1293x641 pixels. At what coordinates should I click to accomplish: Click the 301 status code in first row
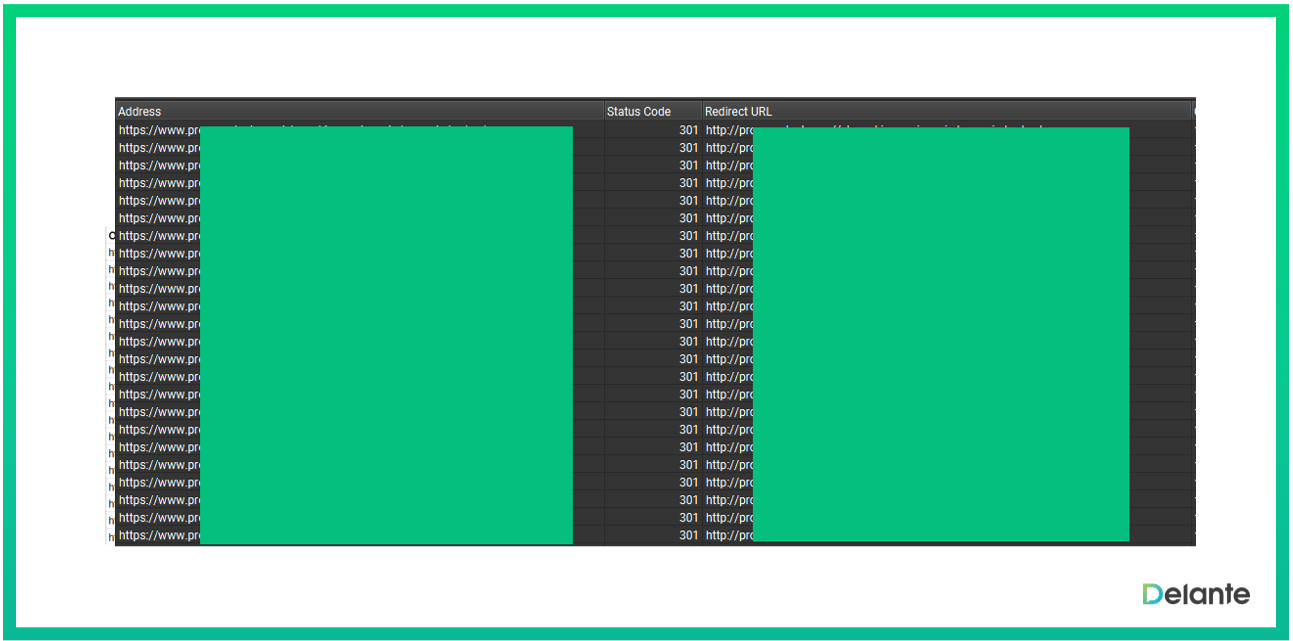[688, 130]
